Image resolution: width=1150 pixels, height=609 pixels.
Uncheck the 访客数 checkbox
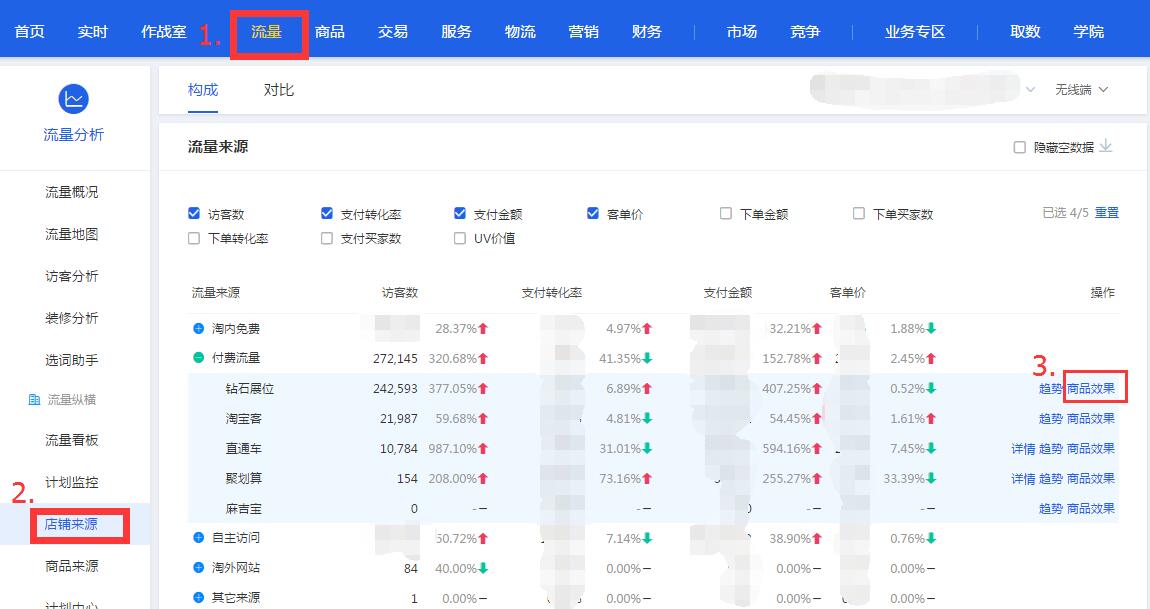tap(194, 213)
